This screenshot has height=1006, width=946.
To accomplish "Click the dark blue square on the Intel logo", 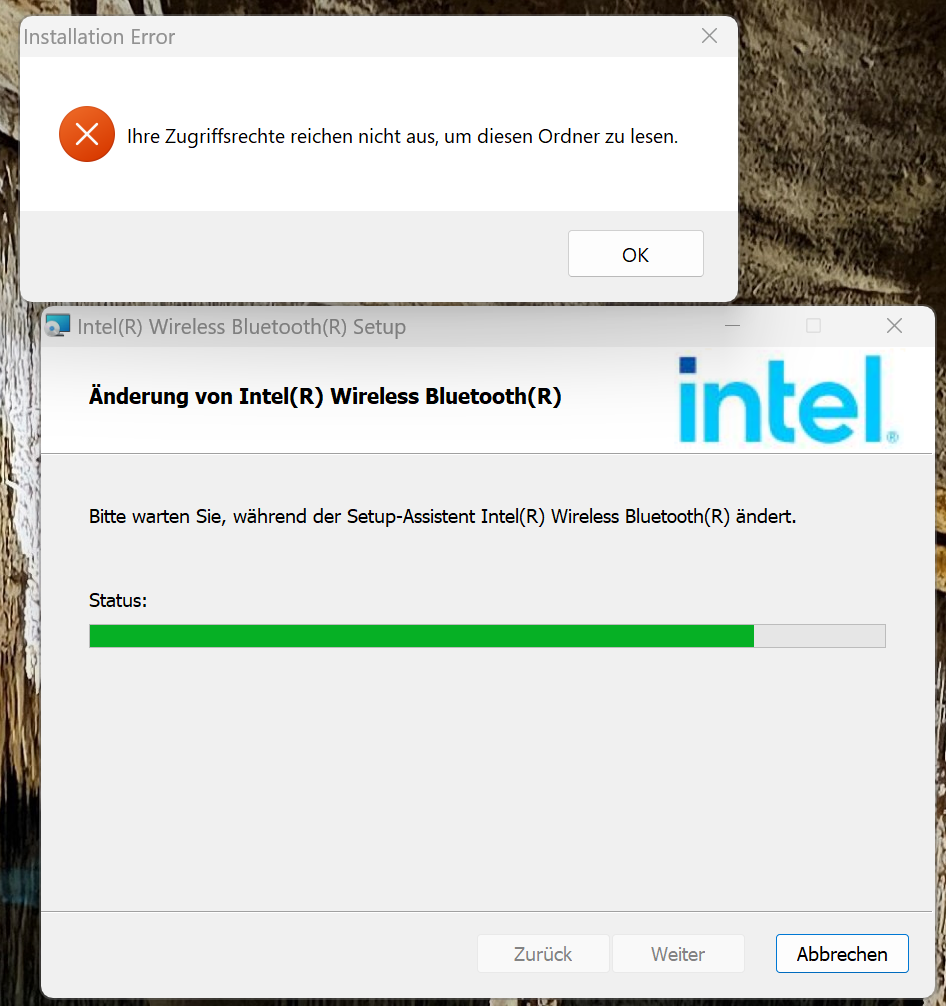I will pos(687,365).
